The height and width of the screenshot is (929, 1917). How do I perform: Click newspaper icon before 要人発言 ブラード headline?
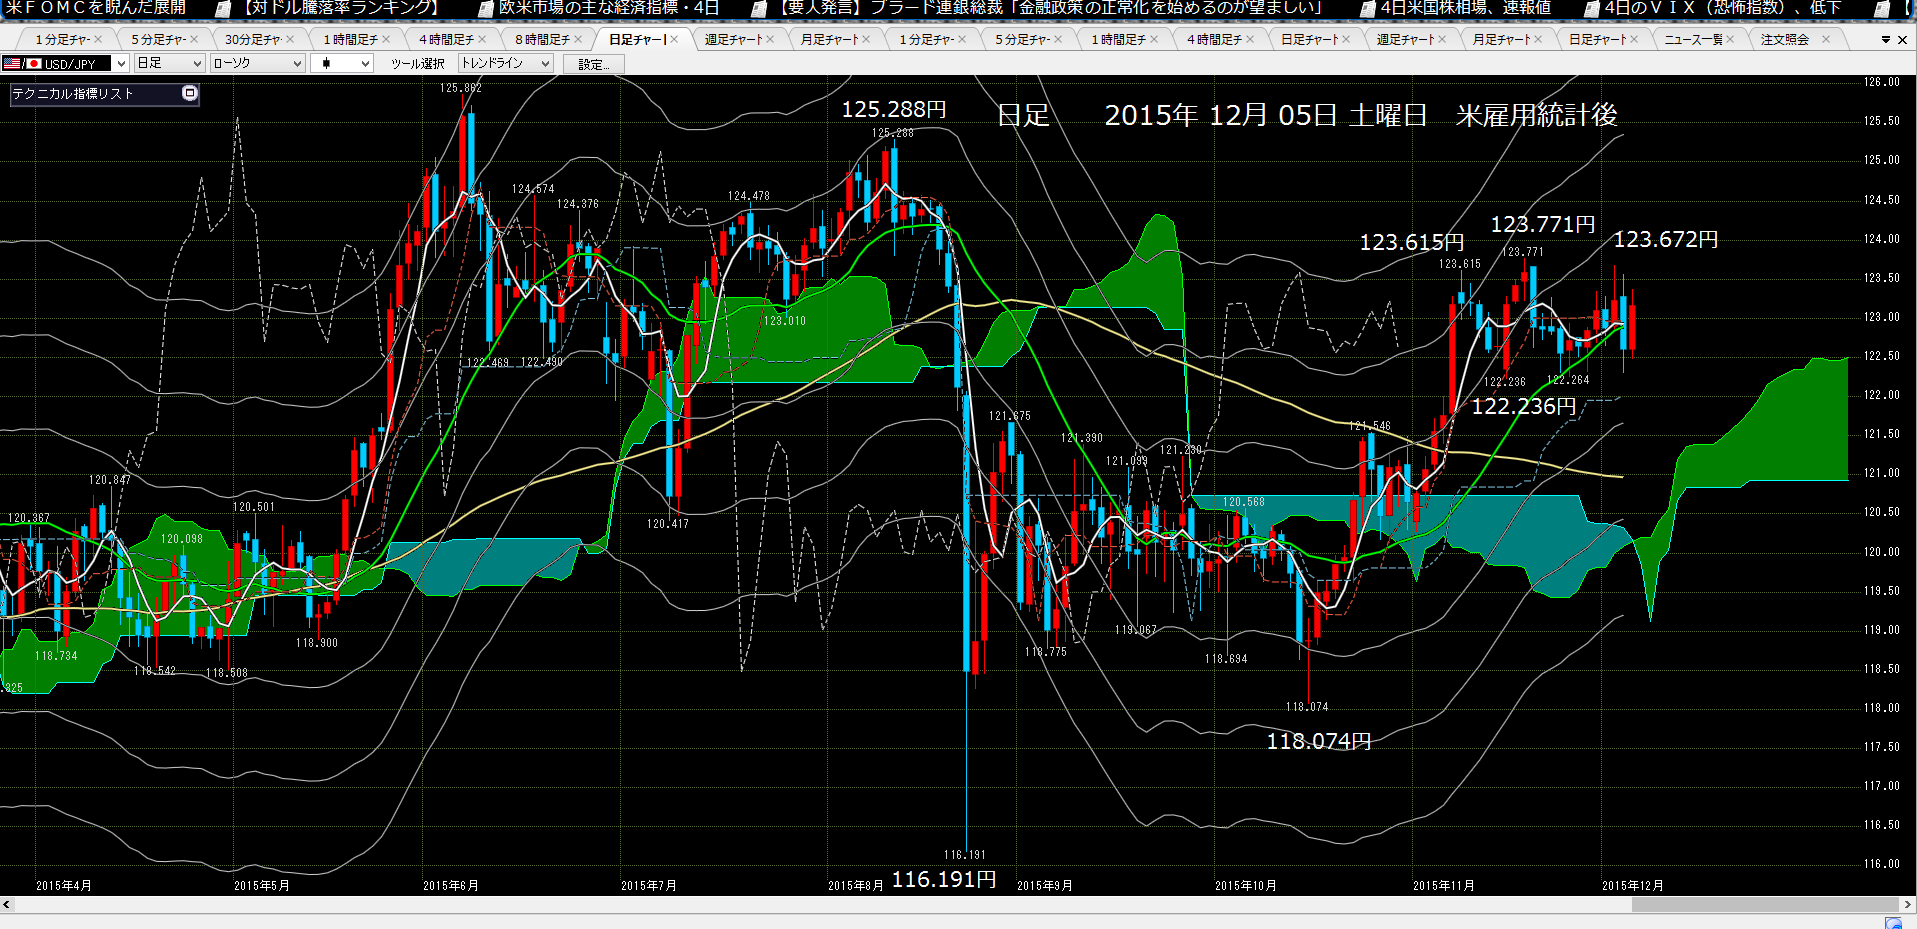point(759,8)
